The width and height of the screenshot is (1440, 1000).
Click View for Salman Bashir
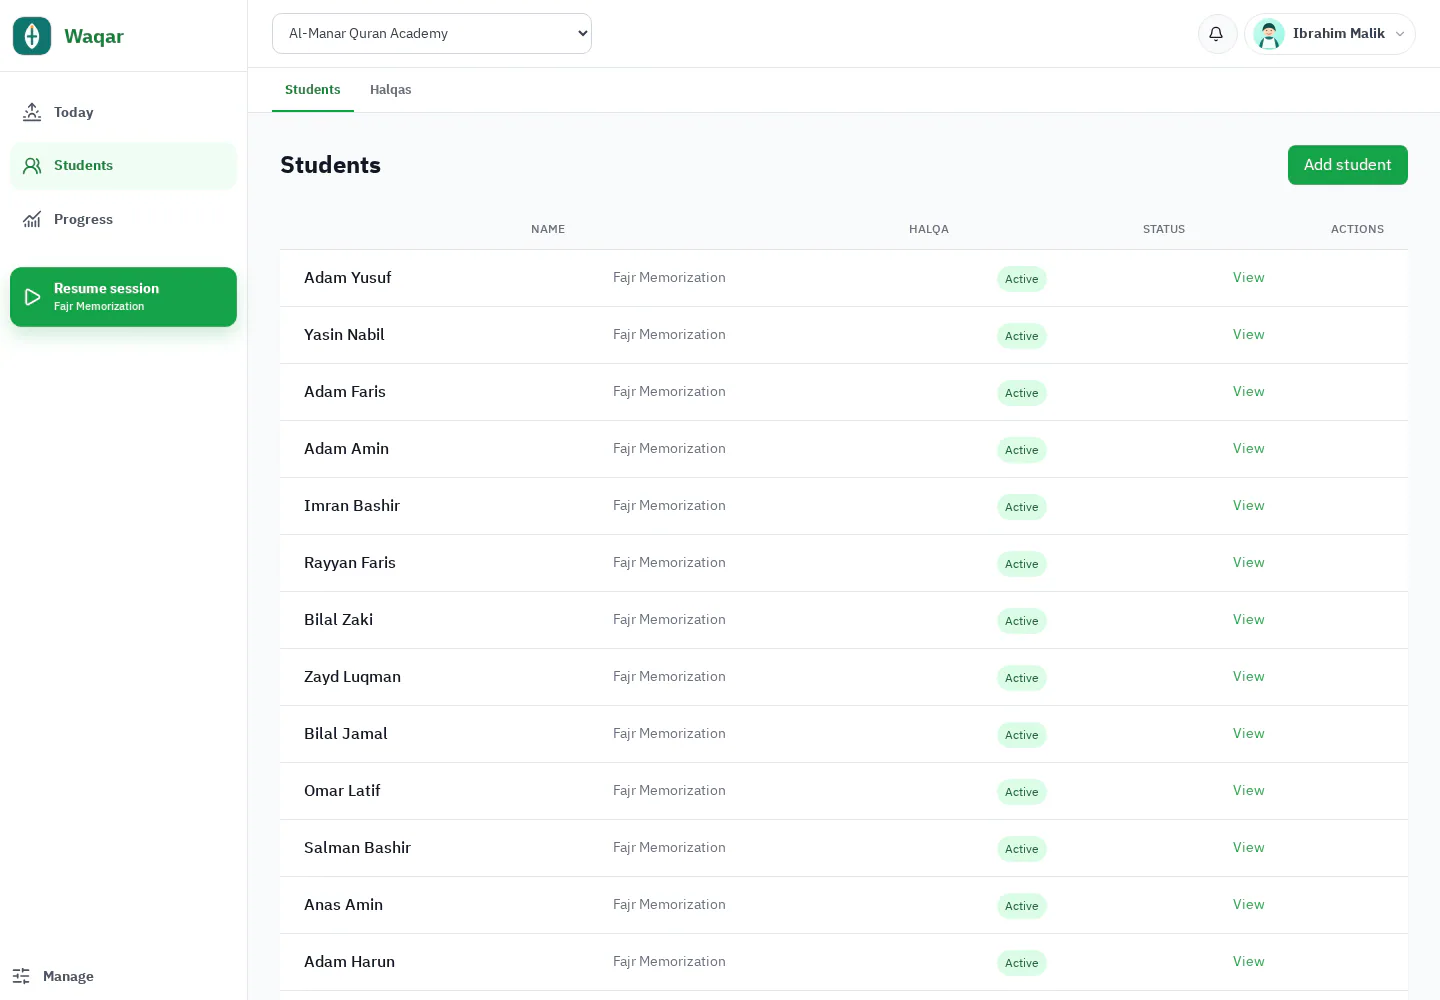[x=1248, y=848]
